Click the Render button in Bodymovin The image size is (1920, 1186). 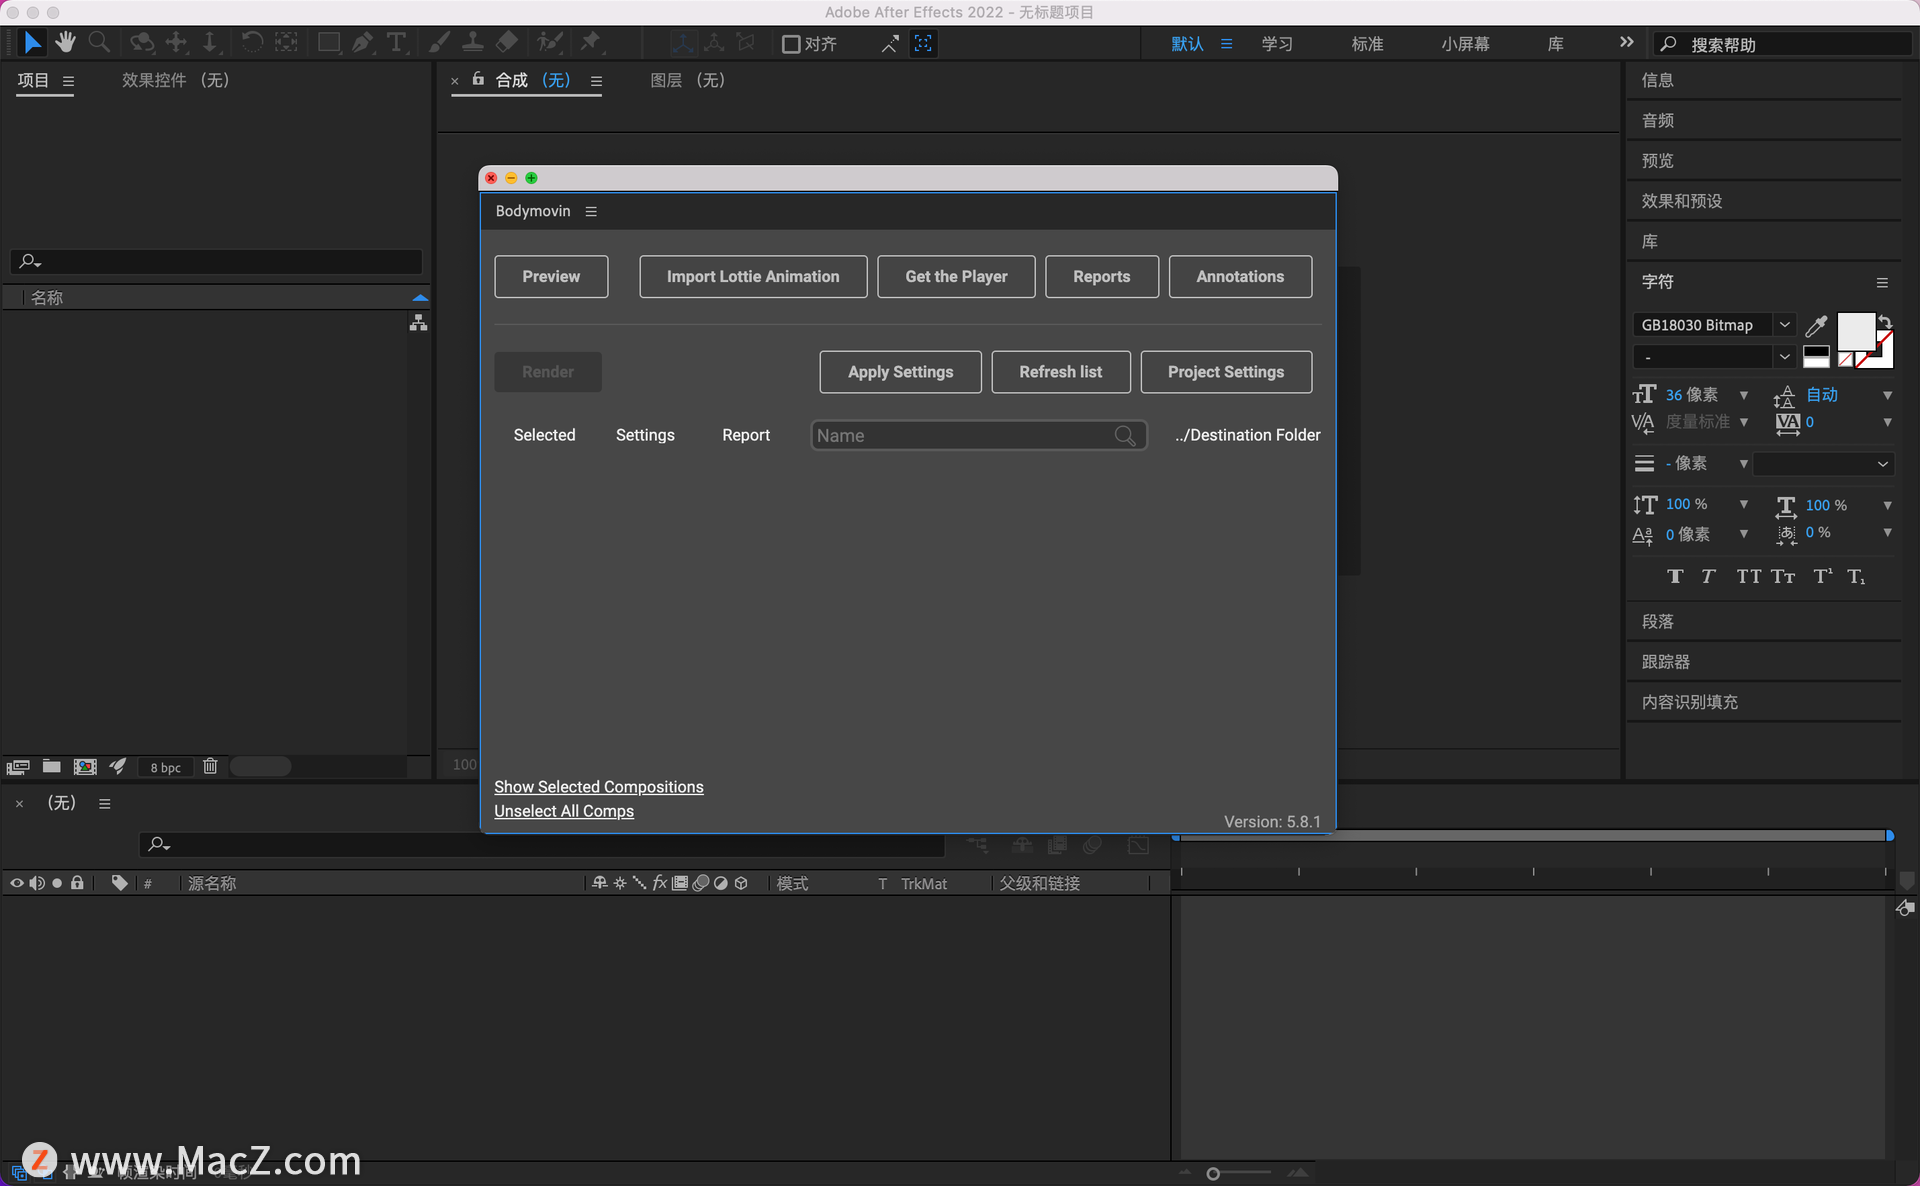pyautogui.click(x=547, y=372)
